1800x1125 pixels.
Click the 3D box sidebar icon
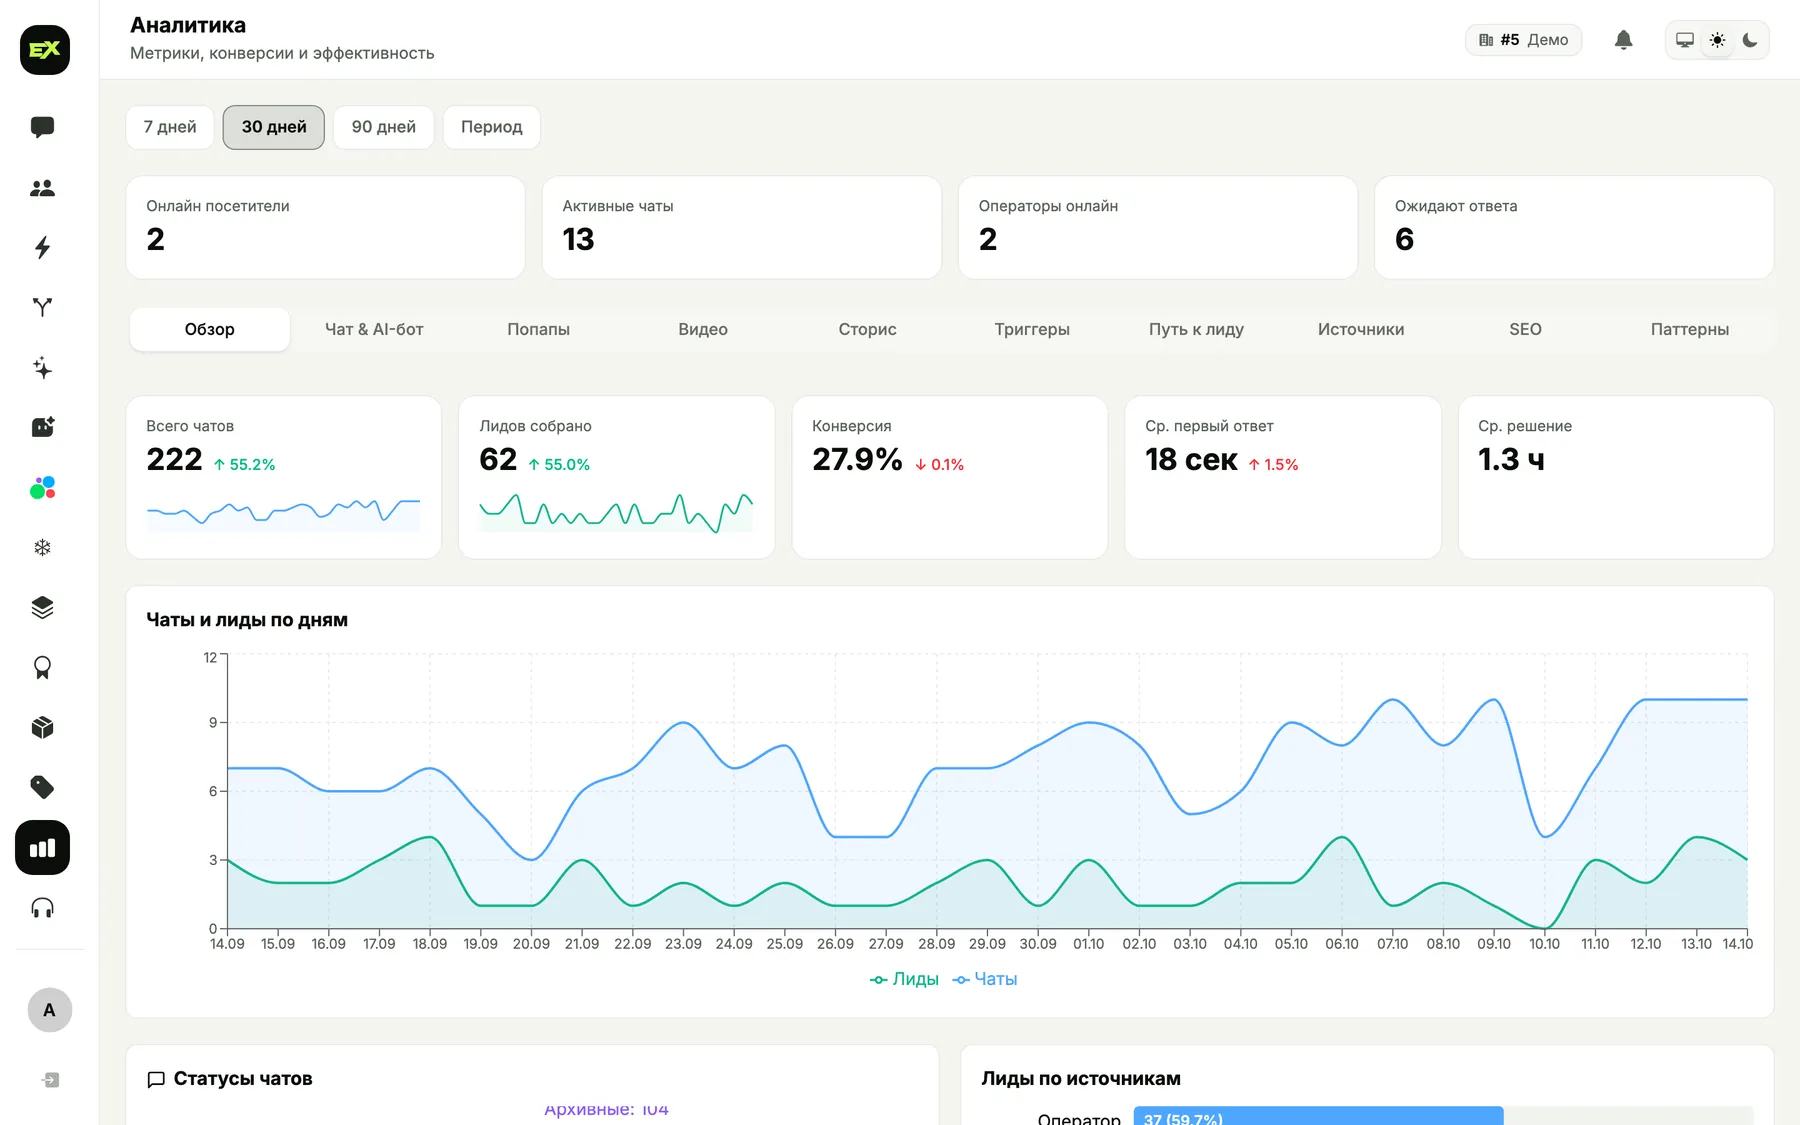click(x=42, y=727)
